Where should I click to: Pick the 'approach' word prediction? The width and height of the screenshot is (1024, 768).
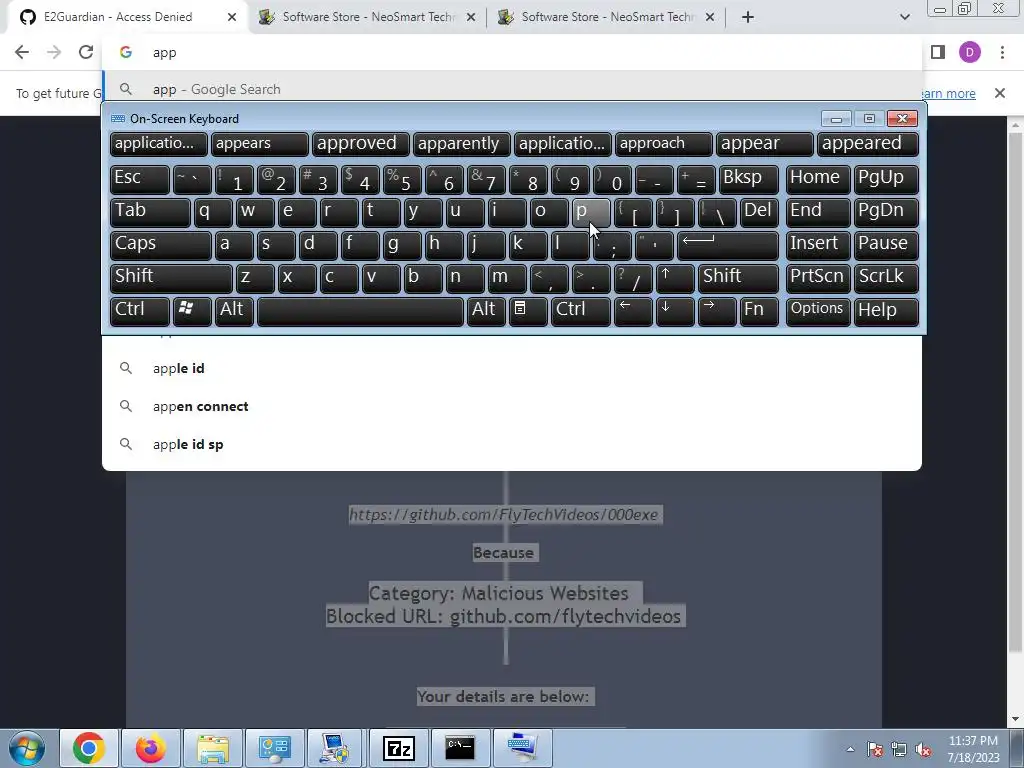tap(664, 144)
